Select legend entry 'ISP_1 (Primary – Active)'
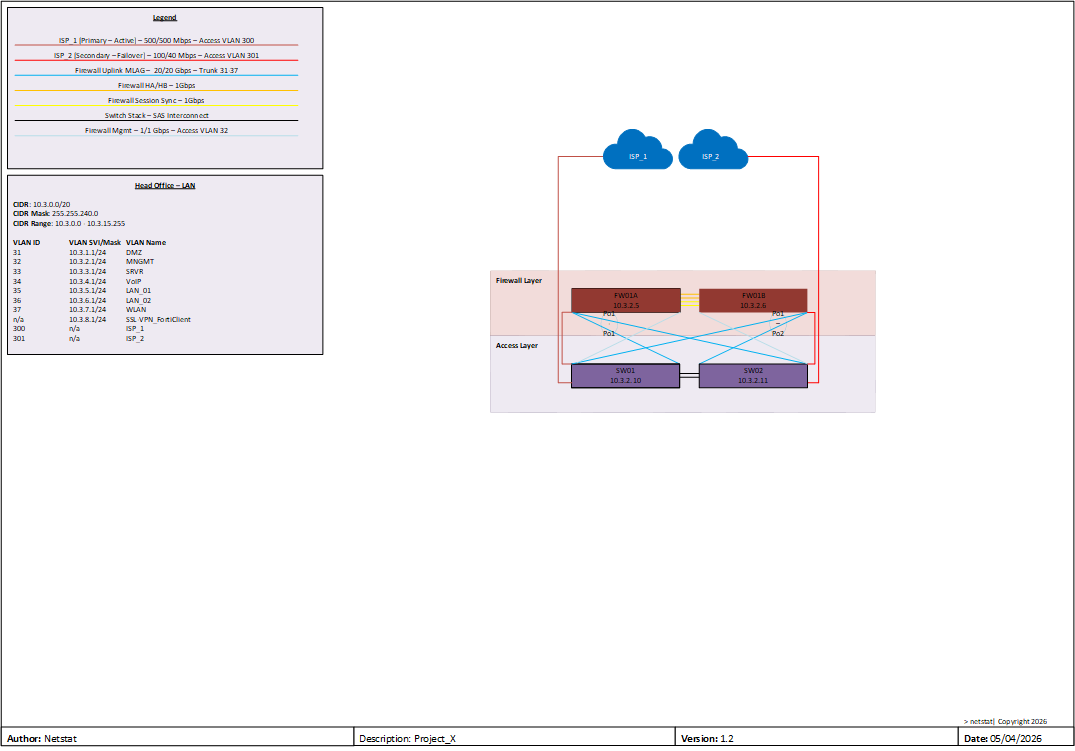Image resolution: width=1075 pixels, height=751 pixels. click(156, 40)
